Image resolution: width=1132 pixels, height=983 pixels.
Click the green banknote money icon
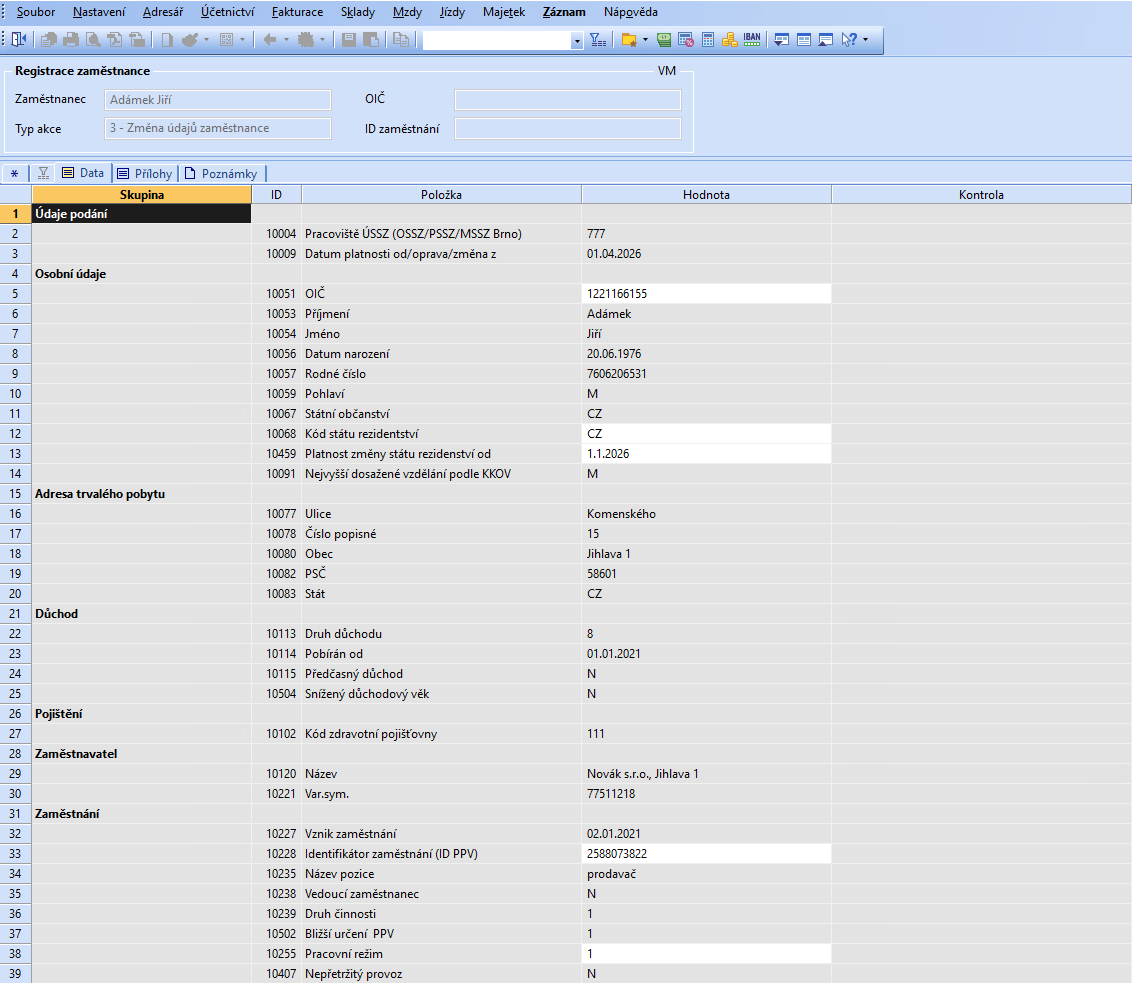665,40
